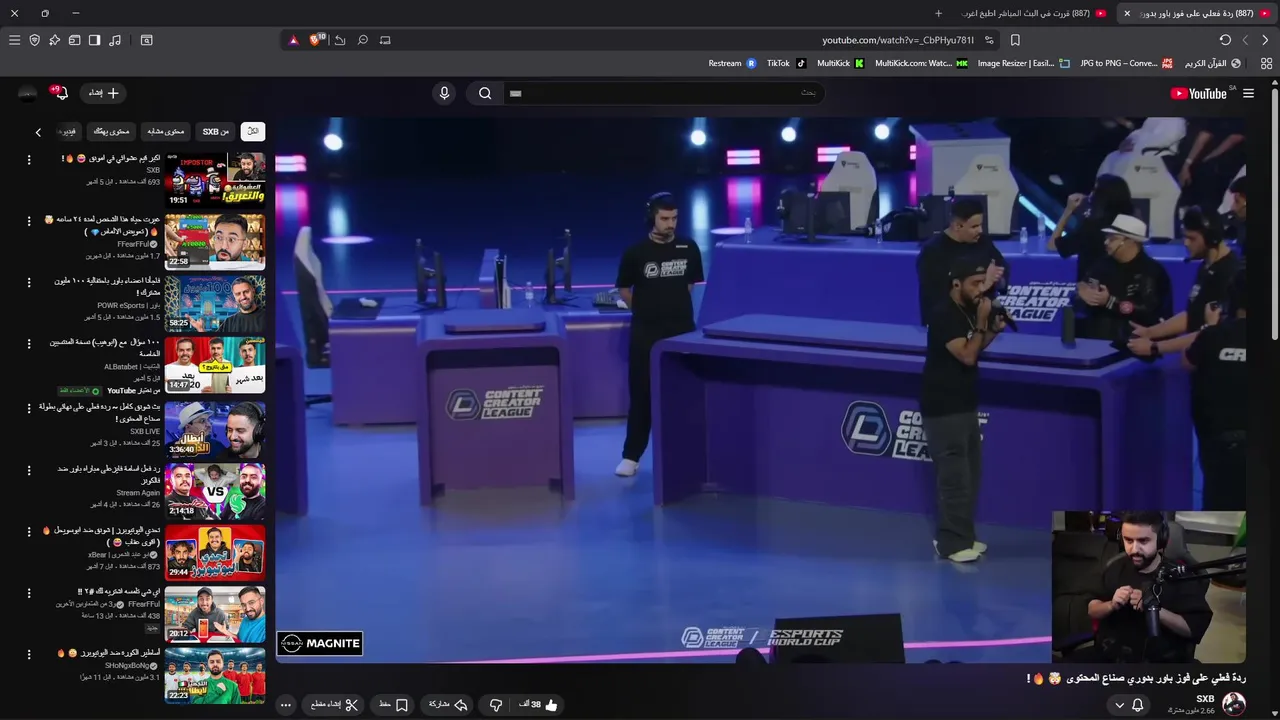Open the YouTube Create (إنشاء) button
1280x720 pixels.
click(x=103, y=93)
